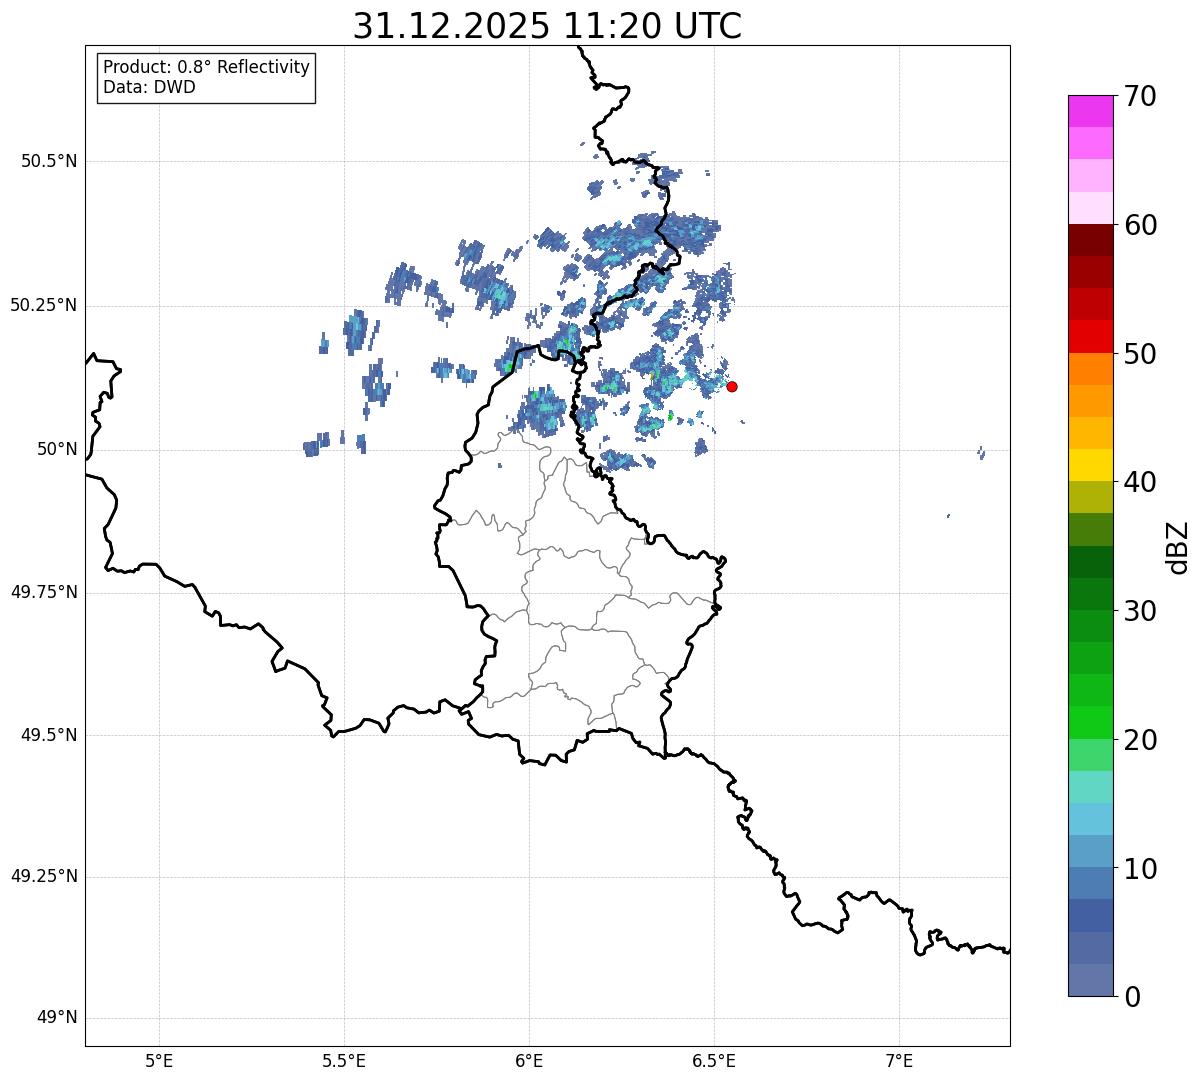Click the red radar site marker
The image size is (1202, 1081).
pos(732,386)
